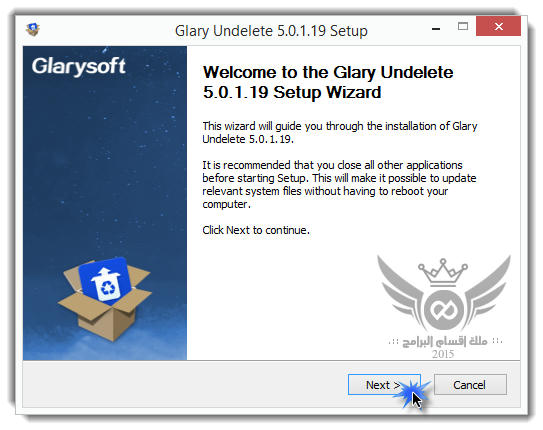Click the recycle bin box illustration
Screen dimensions: 543x430
(105, 298)
